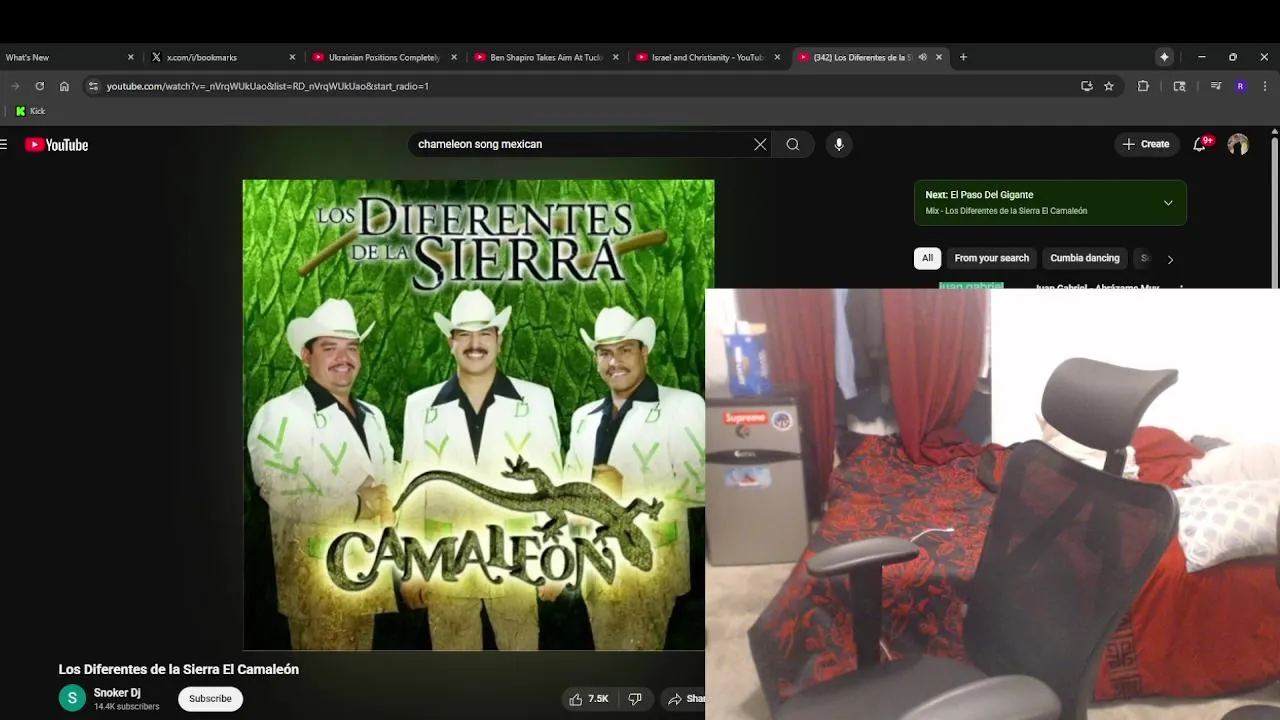Show more filter chips with right arrow
The height and width of the screenshot is (720, 1280).
pos(1170,259)
